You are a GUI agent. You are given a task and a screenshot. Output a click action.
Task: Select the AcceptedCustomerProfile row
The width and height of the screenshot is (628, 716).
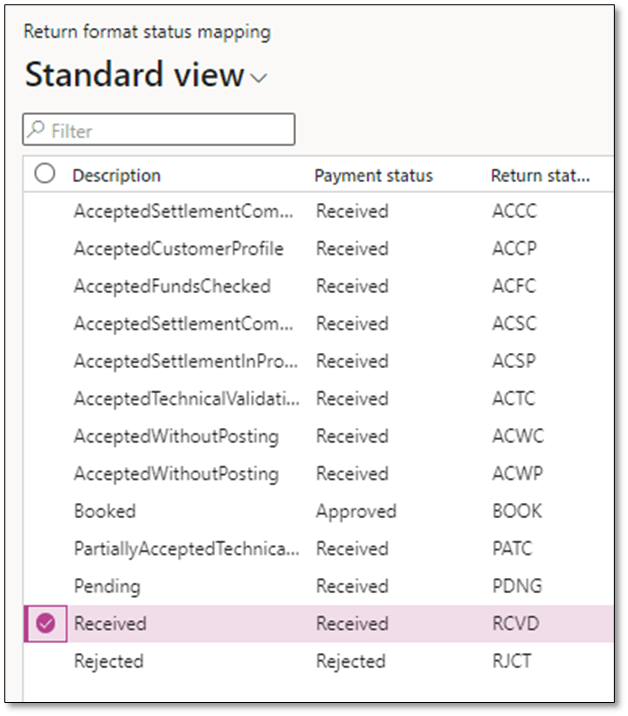click(x=178, y=249)
